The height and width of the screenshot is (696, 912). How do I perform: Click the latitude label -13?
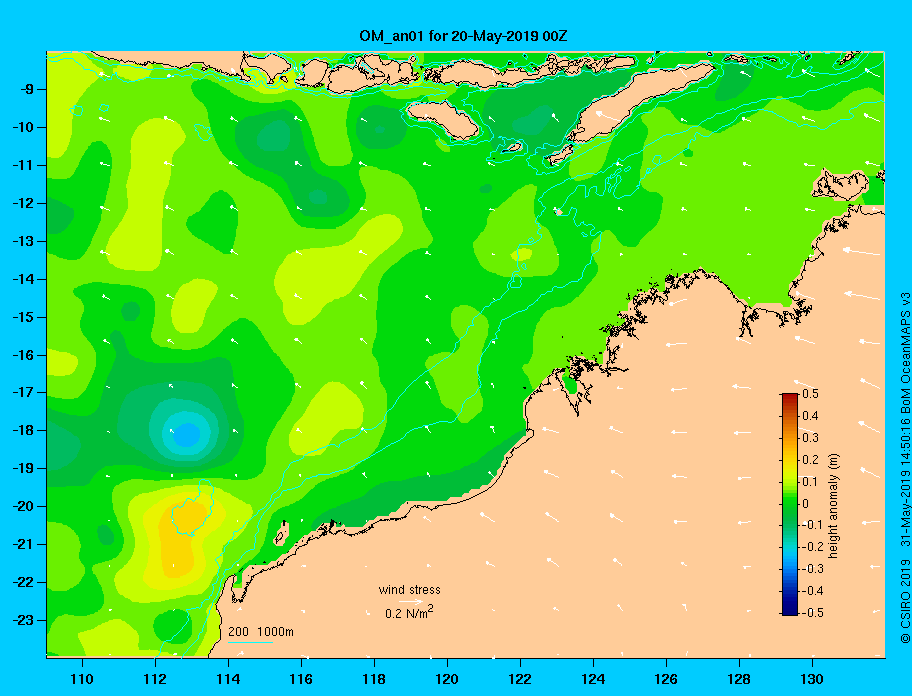click(x=27, y=241)
